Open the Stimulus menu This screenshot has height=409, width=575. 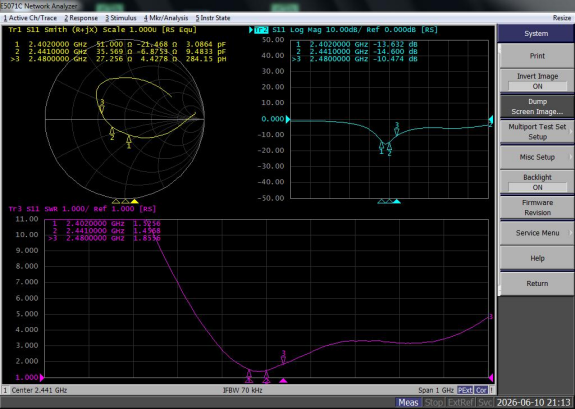point(121,18)
